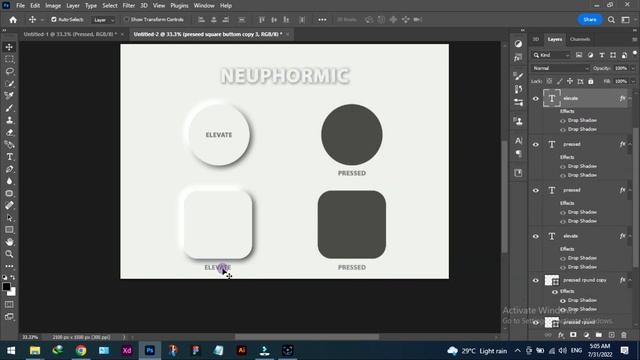Click the 33.33% zoom field in status bar
The height and width of the screenshot is (360, 640).
30,338
